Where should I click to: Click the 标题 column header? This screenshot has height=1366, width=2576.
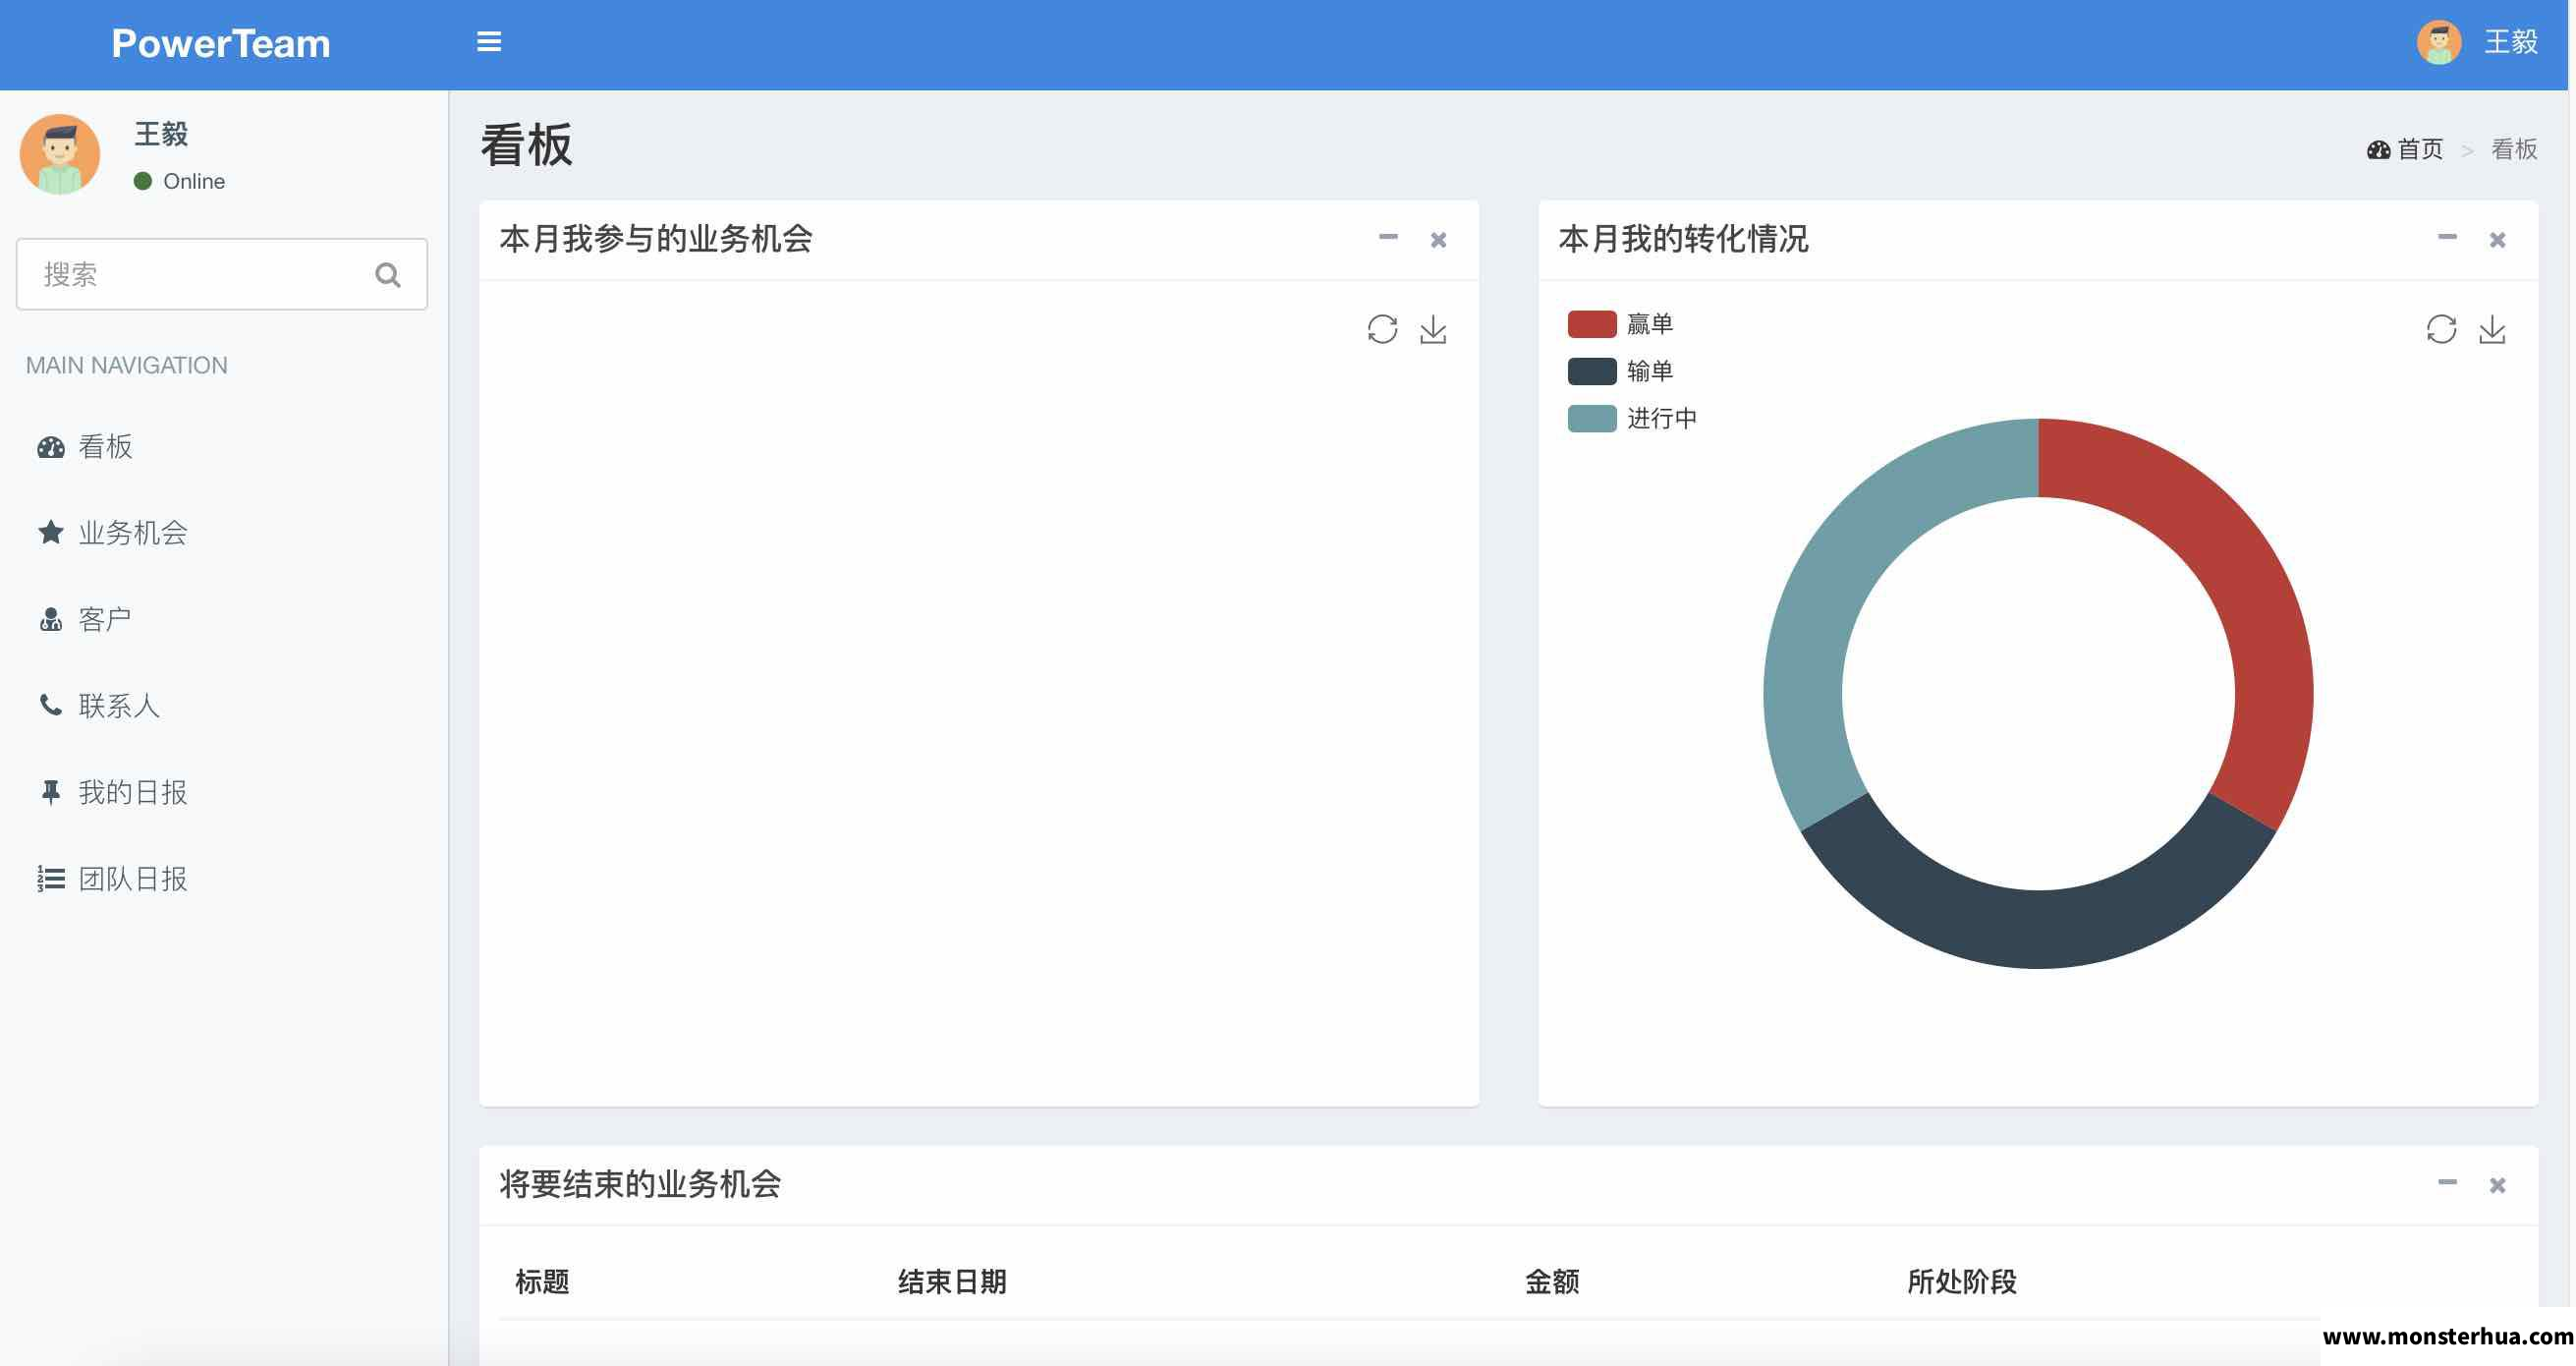coord(542,1282)
